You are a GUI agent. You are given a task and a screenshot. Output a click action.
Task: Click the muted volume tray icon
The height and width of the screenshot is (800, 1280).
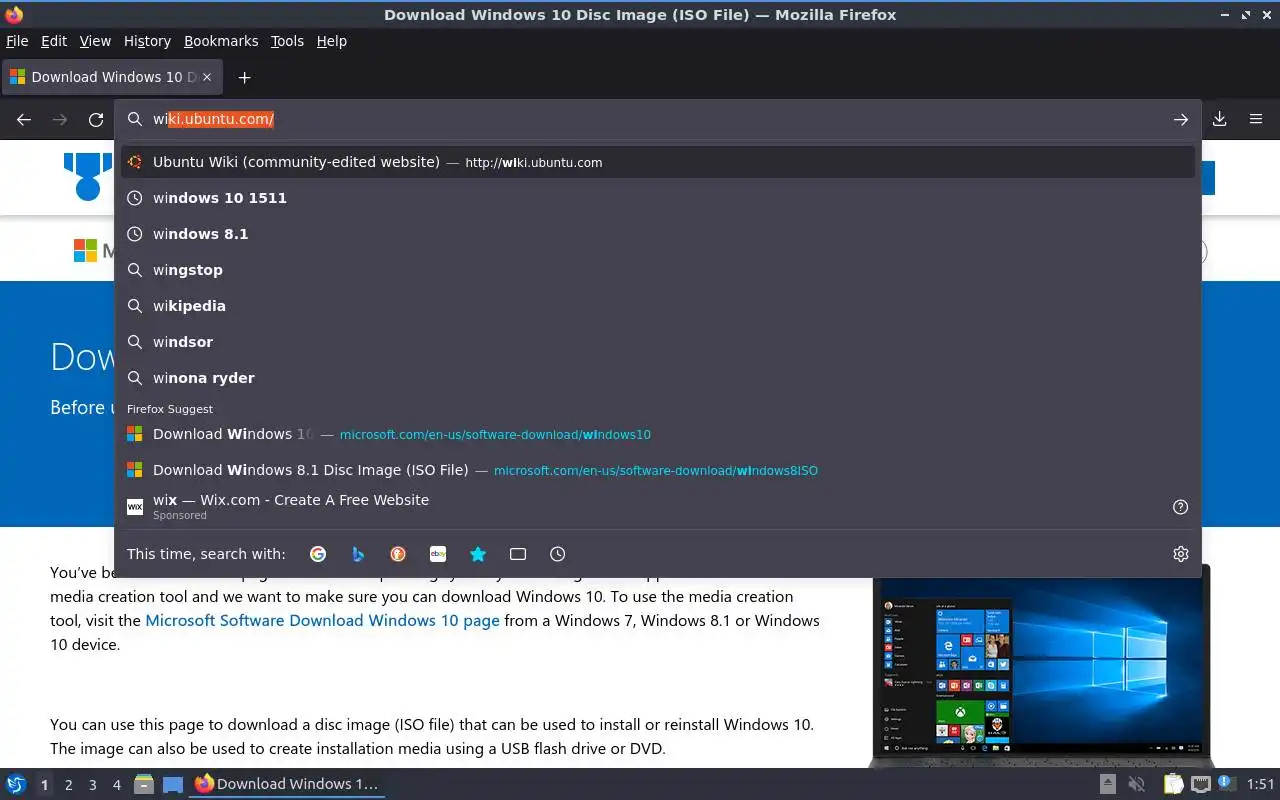click(x=1136, y=784)
